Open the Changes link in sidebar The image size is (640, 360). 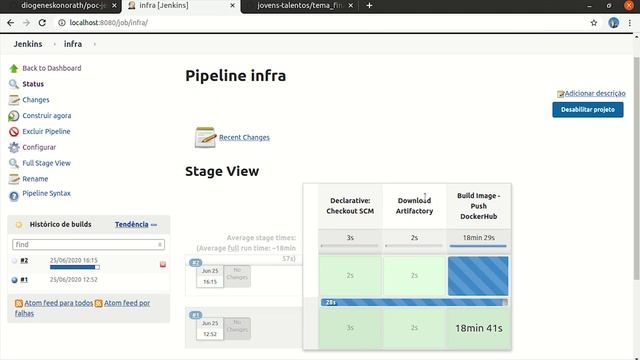(36, 100)
